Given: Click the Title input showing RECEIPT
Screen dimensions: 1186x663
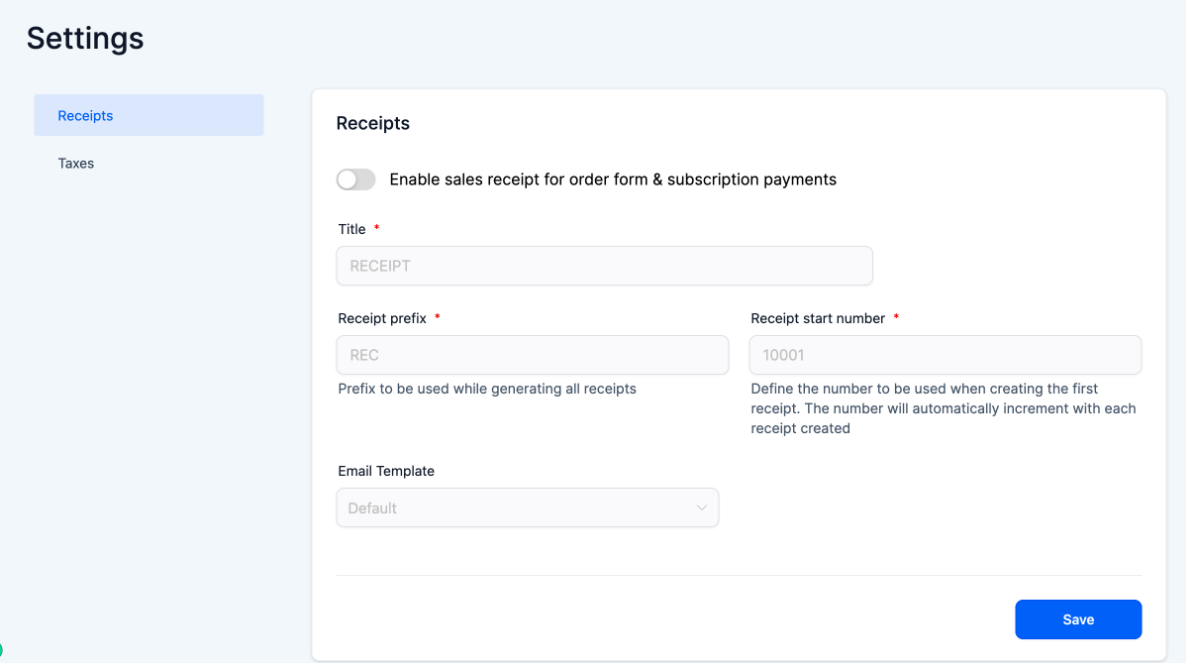Looking at the screenshot, I should coord(604,266).
